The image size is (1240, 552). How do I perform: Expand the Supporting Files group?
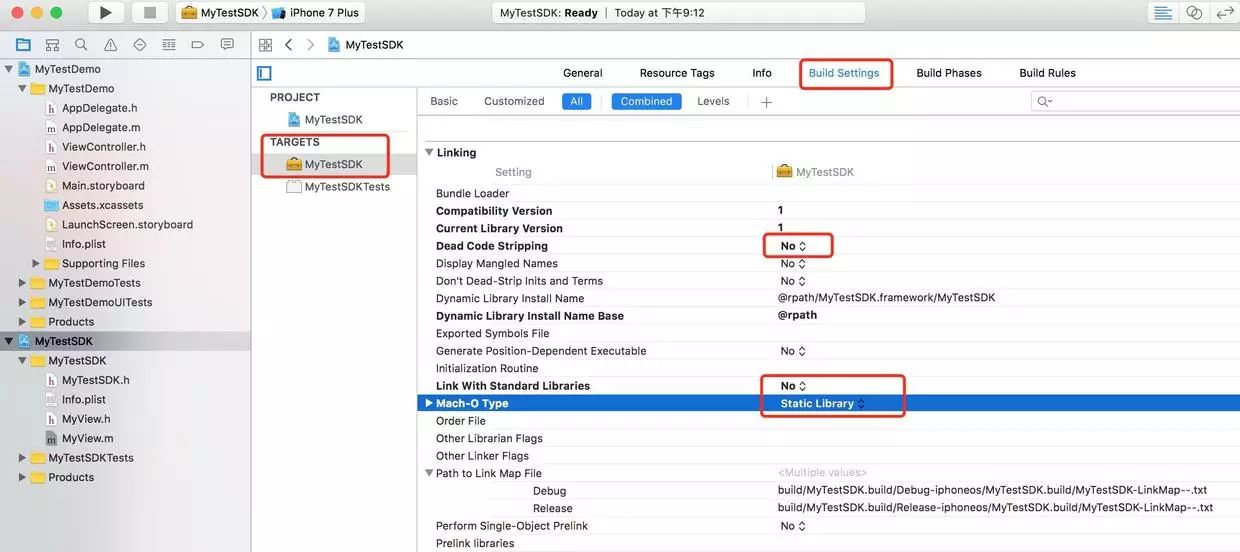point(37,264)
